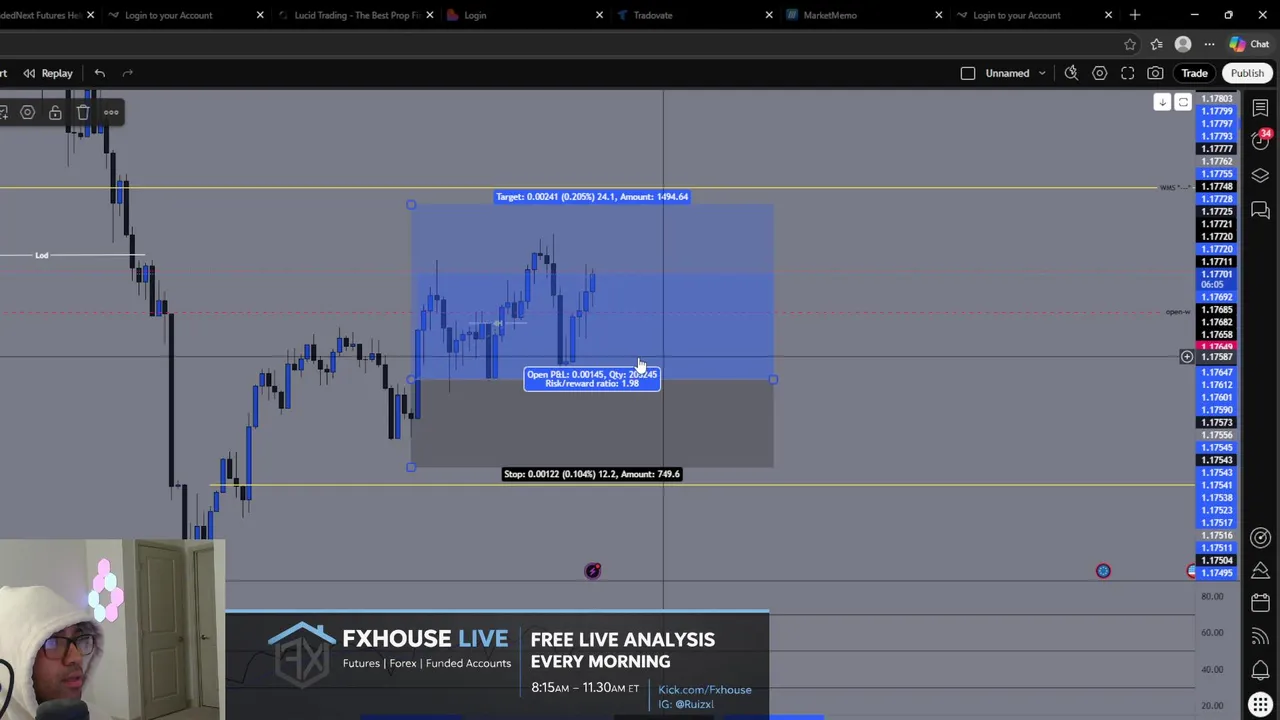This screenshot has width=1280, height=720.
Task: Start bar Replay mode
Action: (x=48, y=73)
